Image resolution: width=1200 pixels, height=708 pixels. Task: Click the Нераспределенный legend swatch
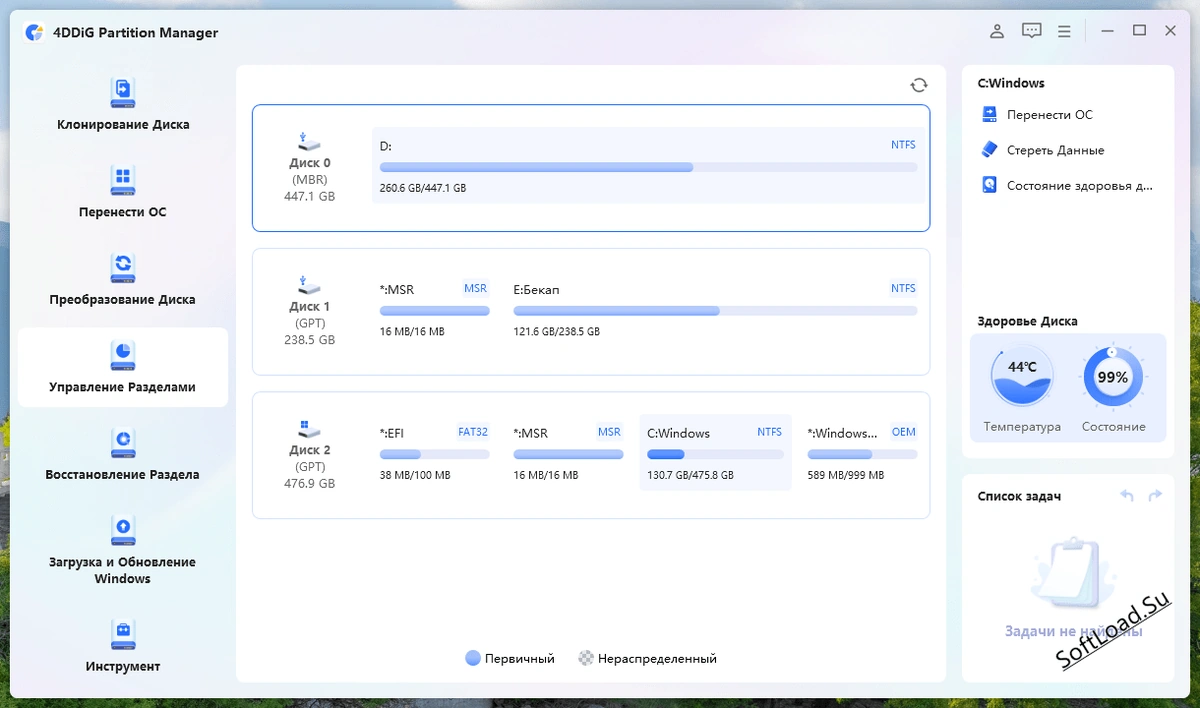586,659
